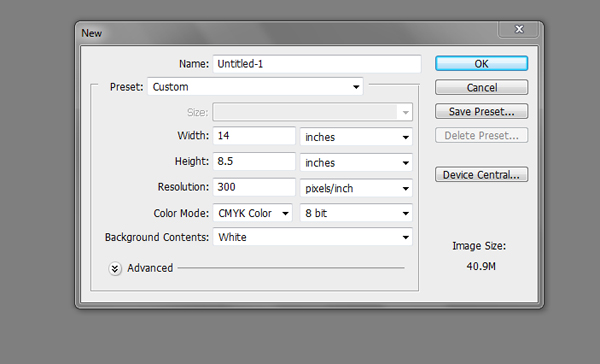
Task: Open the Save Preset dialog
Action: tap(481, 111)
